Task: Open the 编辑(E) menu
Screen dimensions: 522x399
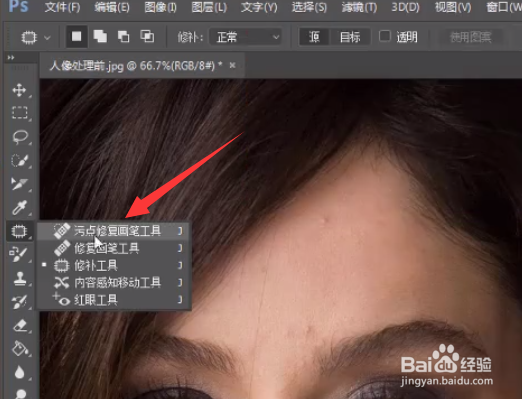Action: (x=112, y=7)
